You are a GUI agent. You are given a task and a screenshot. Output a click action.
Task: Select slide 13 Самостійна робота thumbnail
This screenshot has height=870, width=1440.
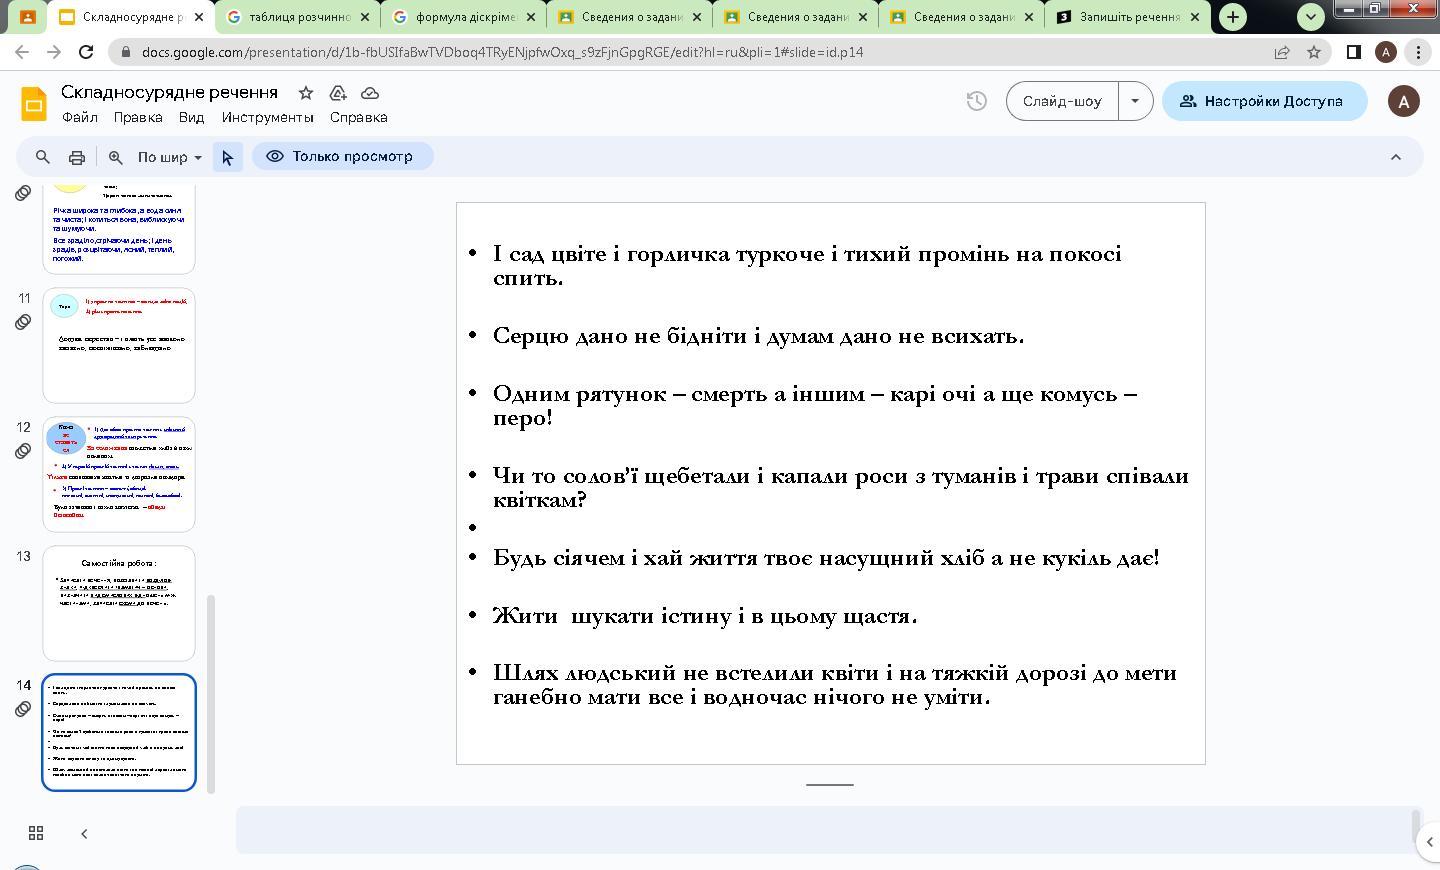coord(119,603)
